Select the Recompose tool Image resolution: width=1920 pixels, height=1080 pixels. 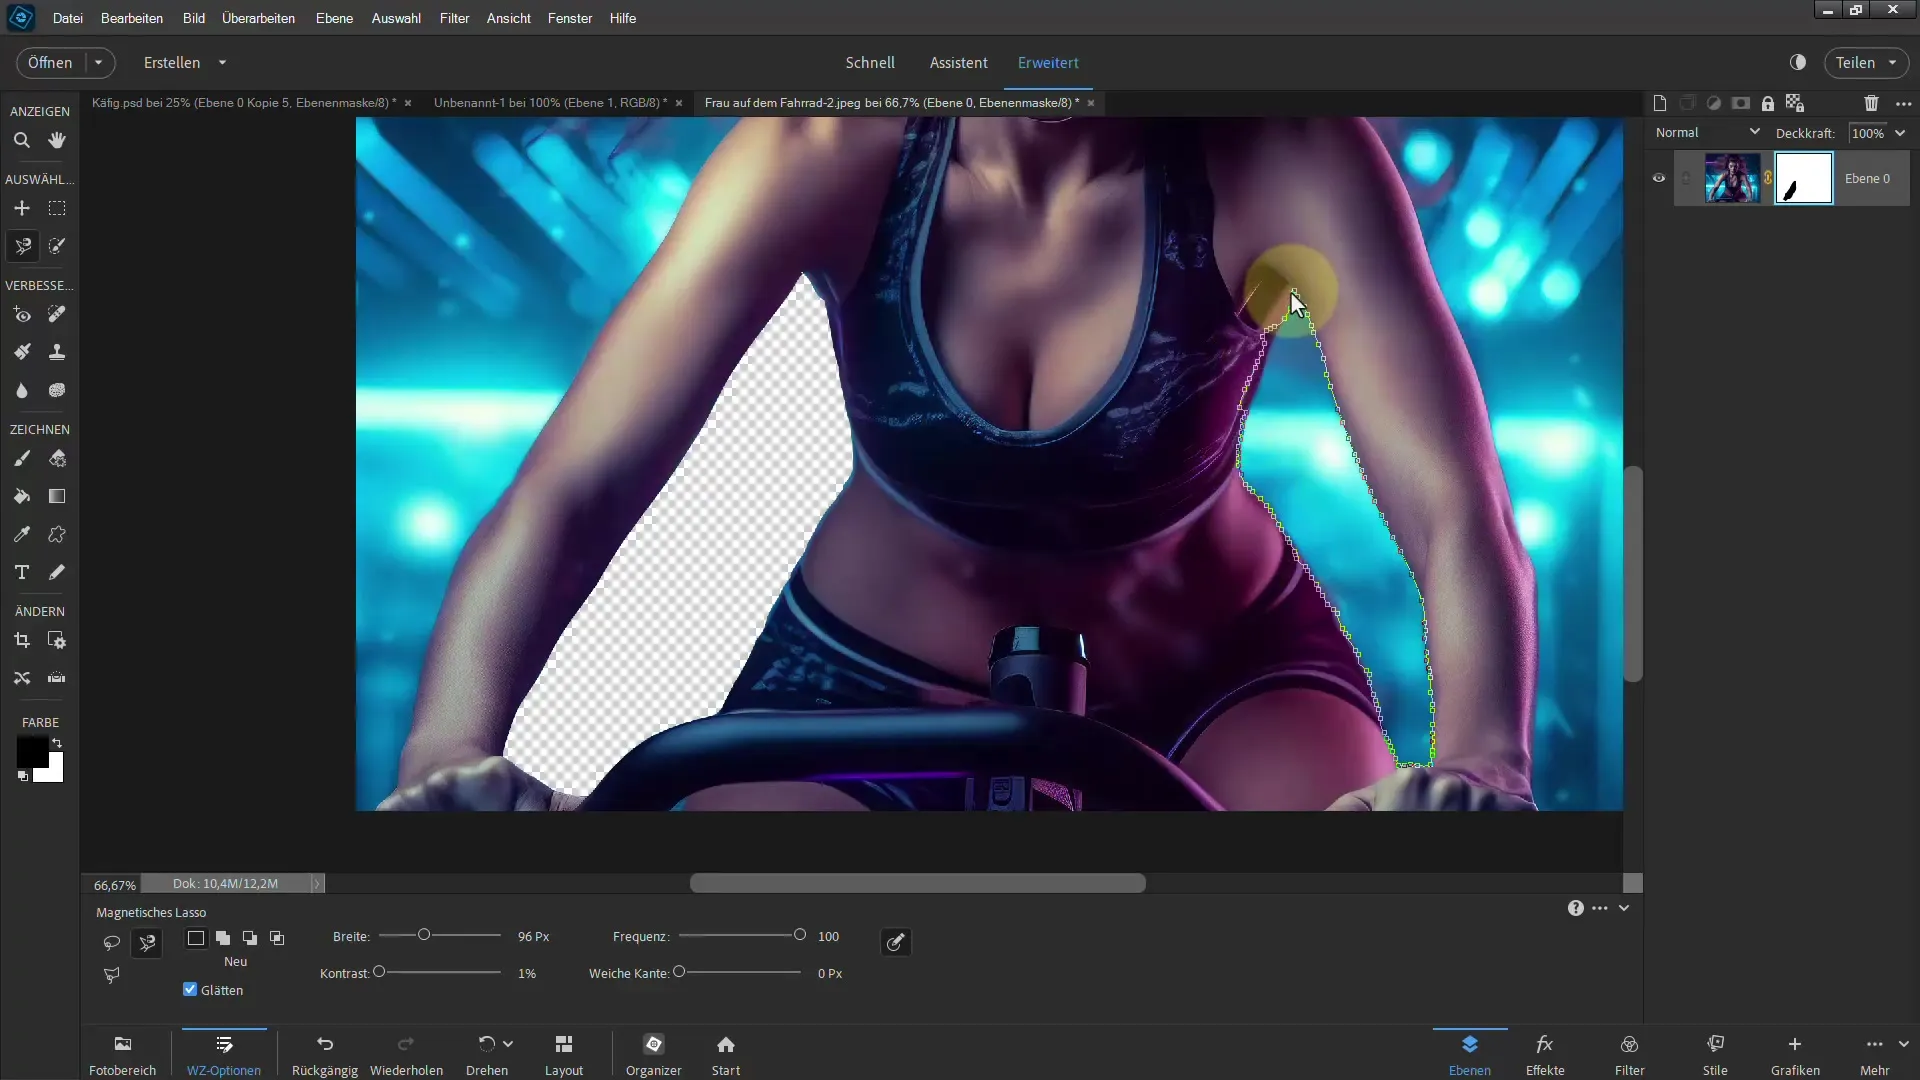coord(57,640)
